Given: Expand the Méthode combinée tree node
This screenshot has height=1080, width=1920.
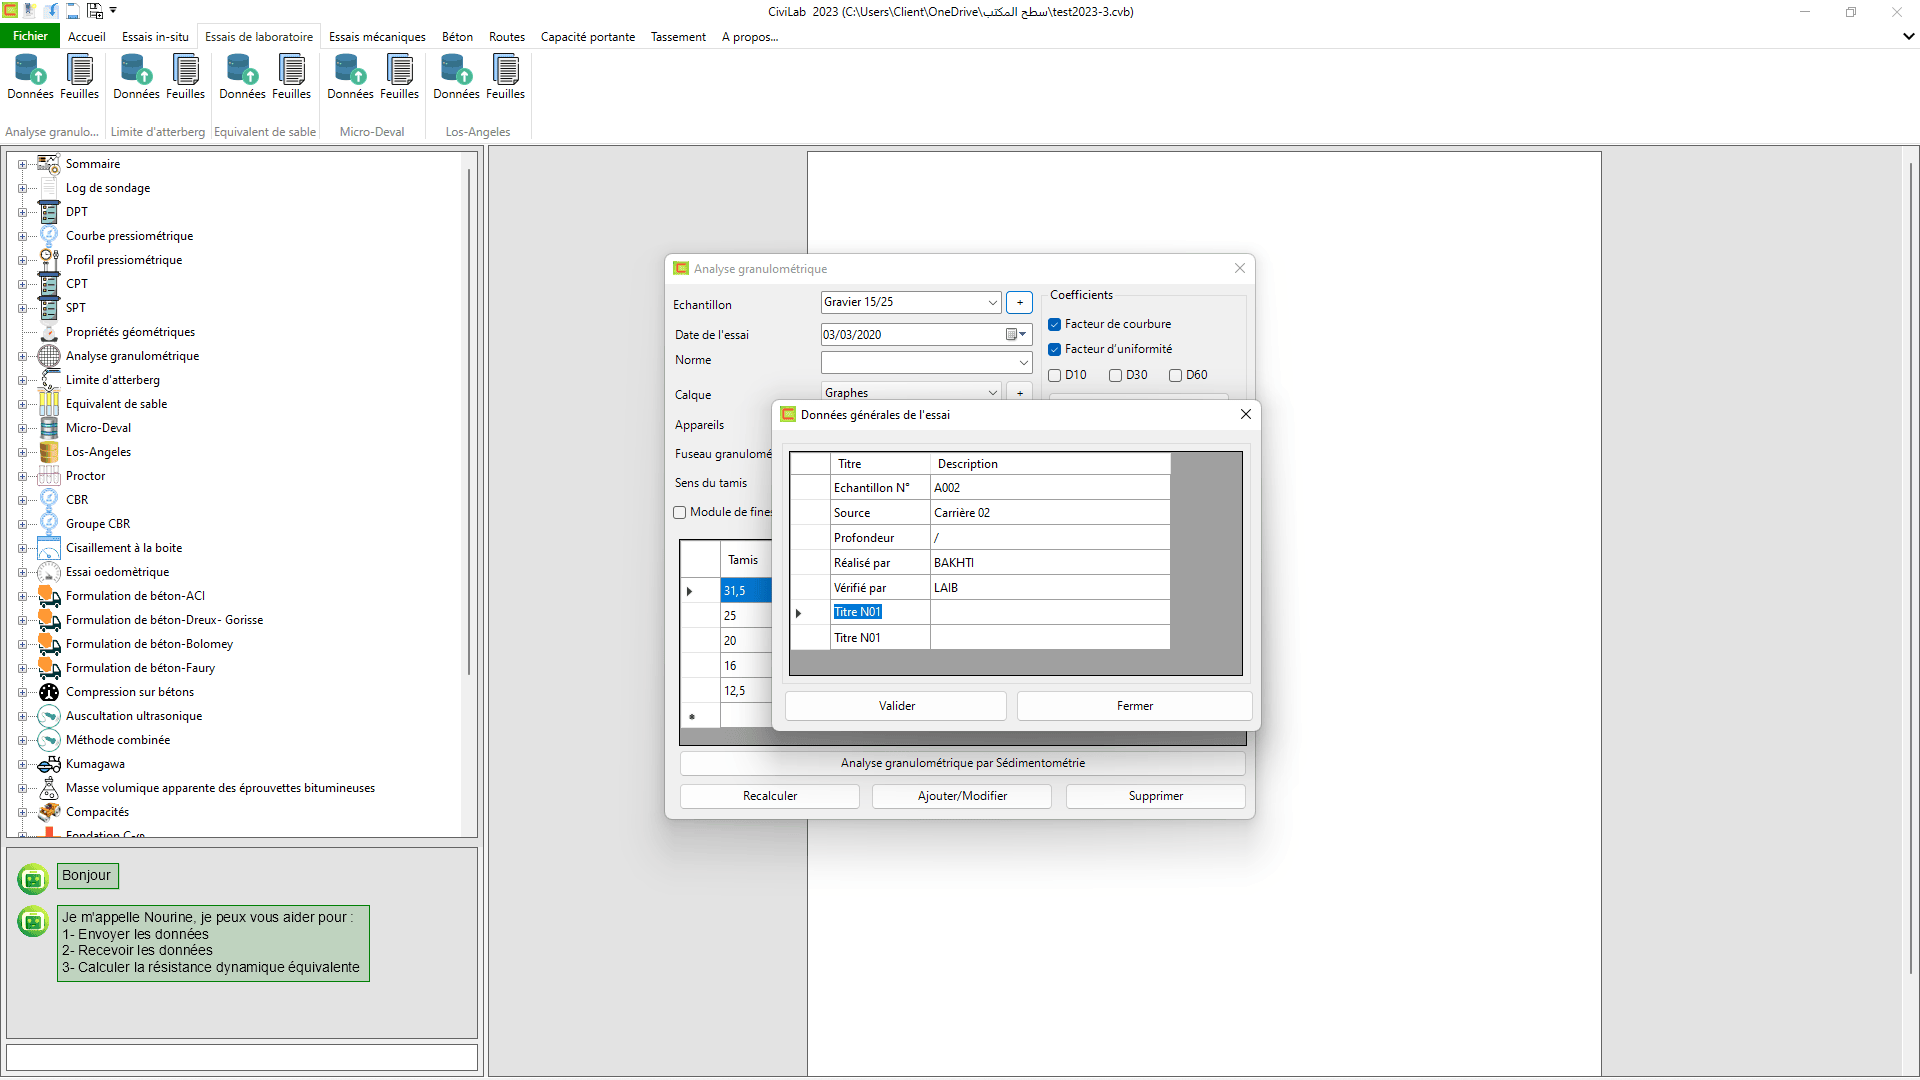Looking at the screenshot, I should (x=22, y=740).
